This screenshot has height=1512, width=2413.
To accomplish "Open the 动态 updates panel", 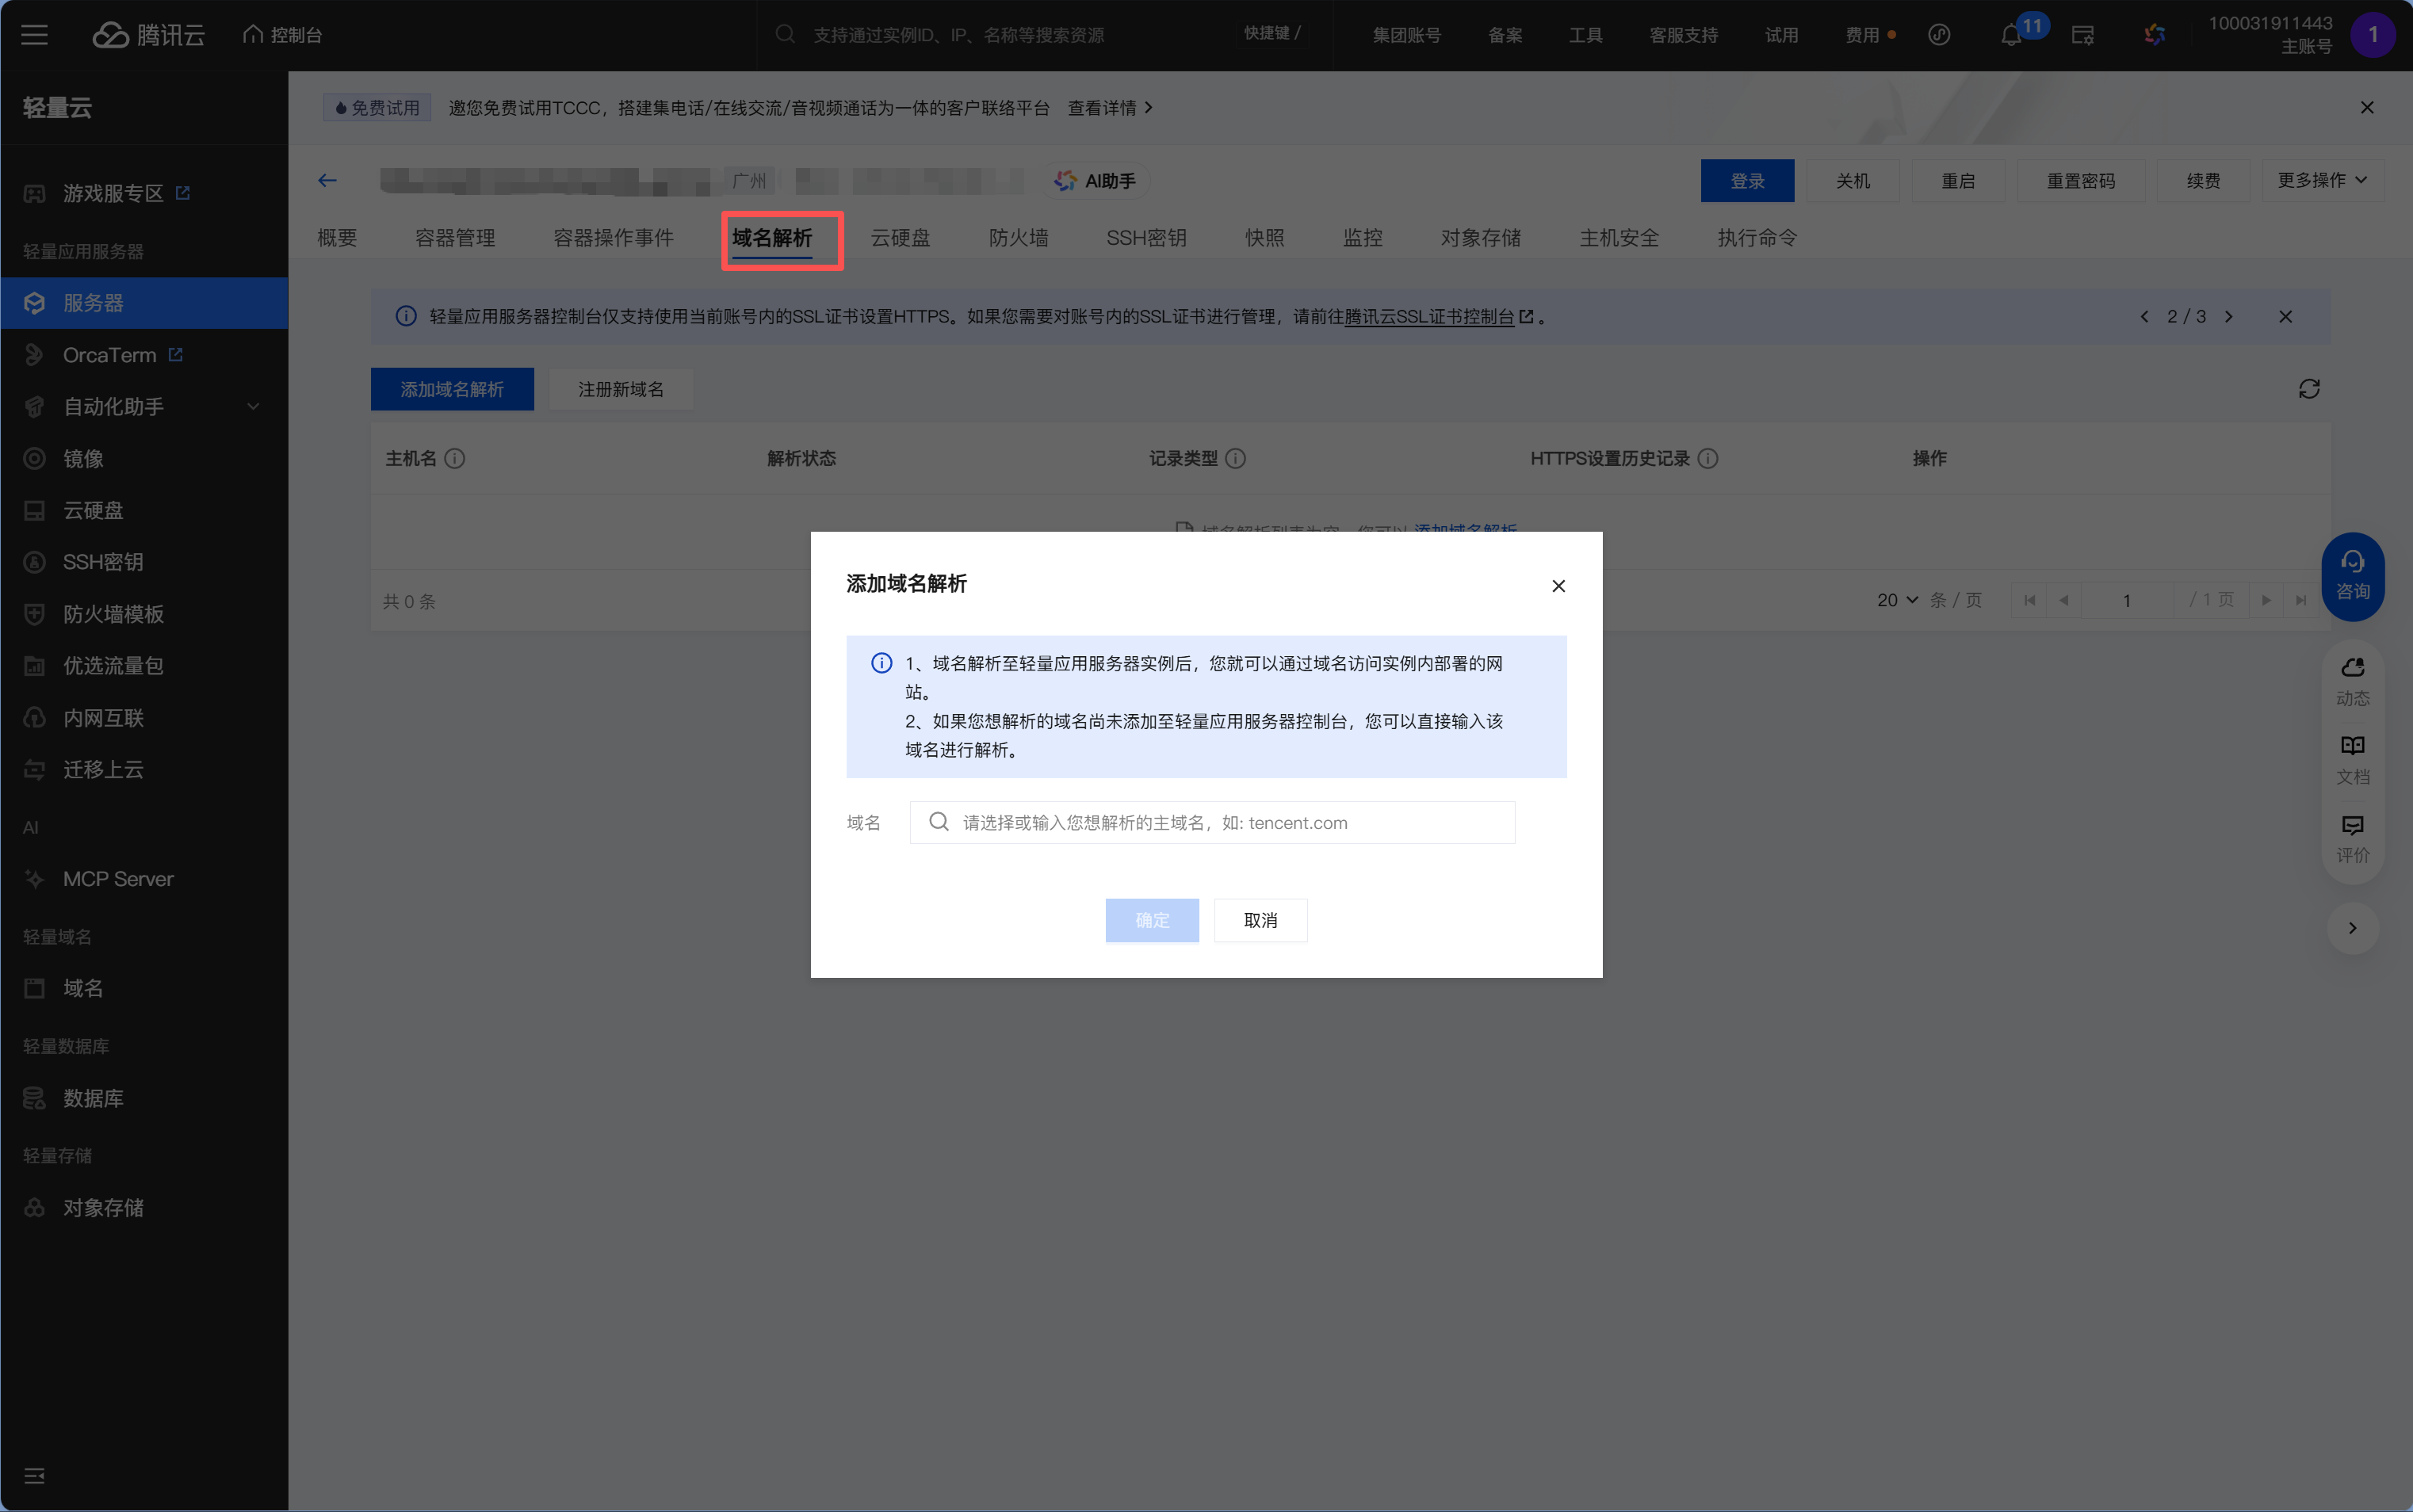I will [x=2352, y=680].
